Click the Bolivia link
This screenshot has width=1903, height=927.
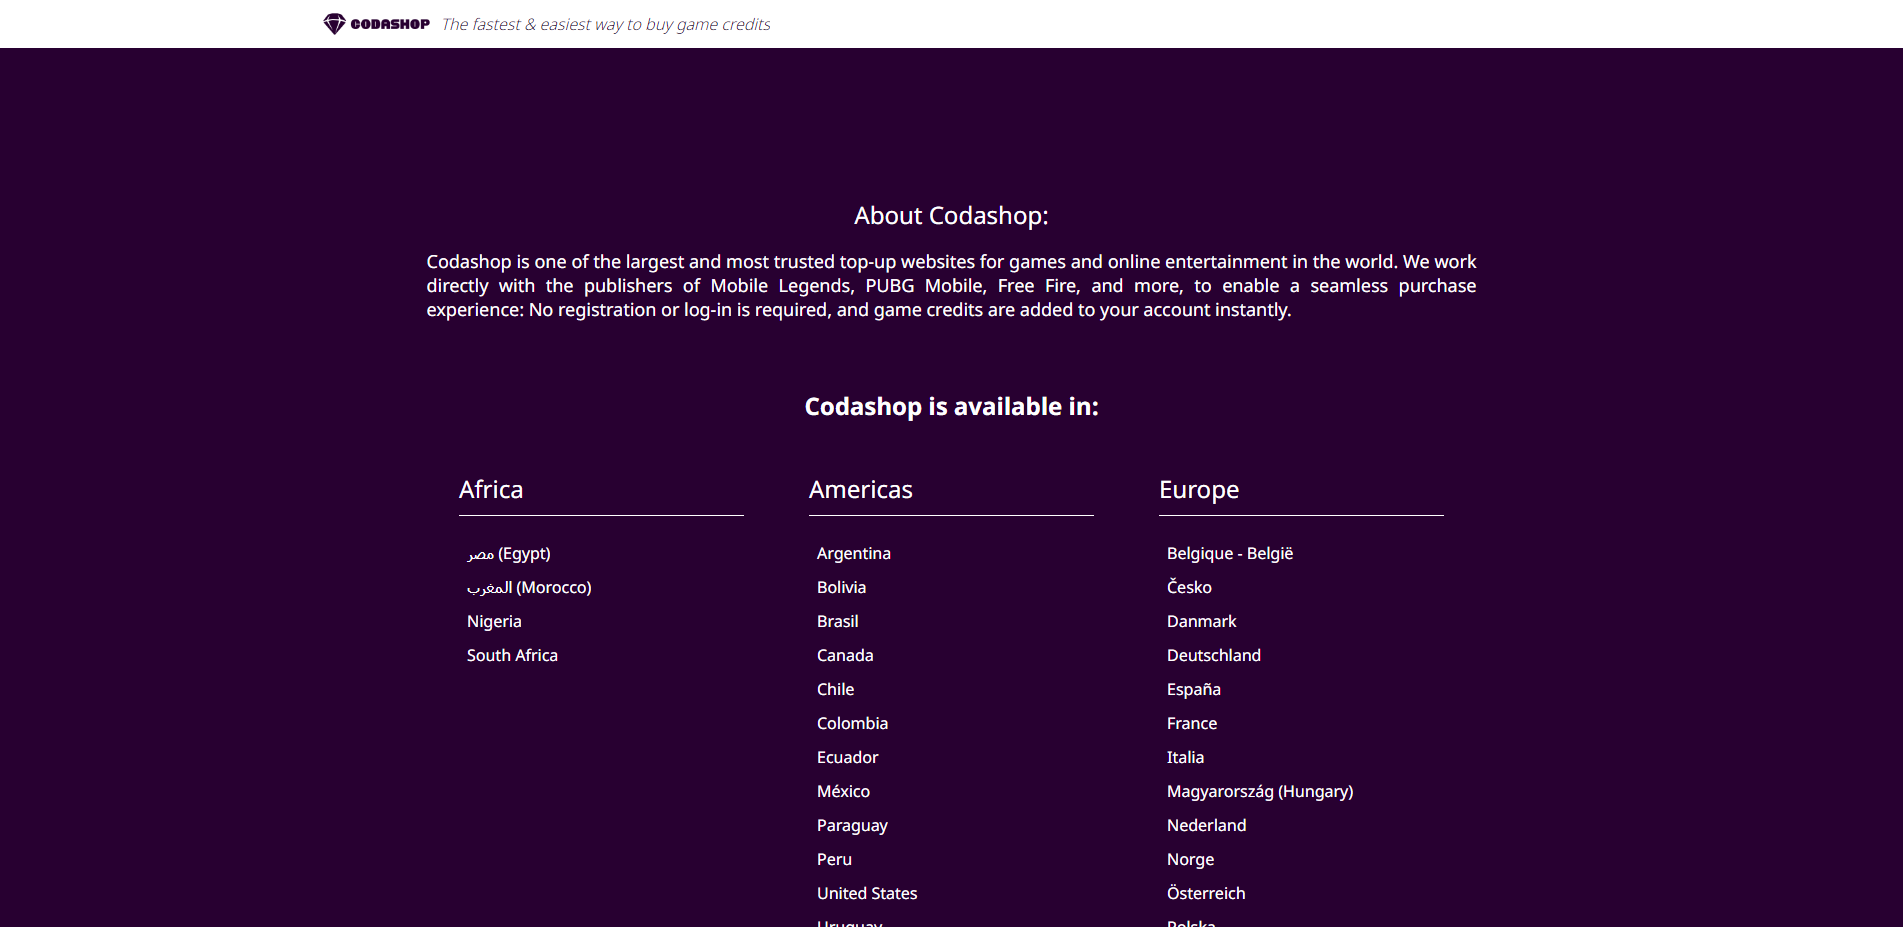(x=841, y=588)
